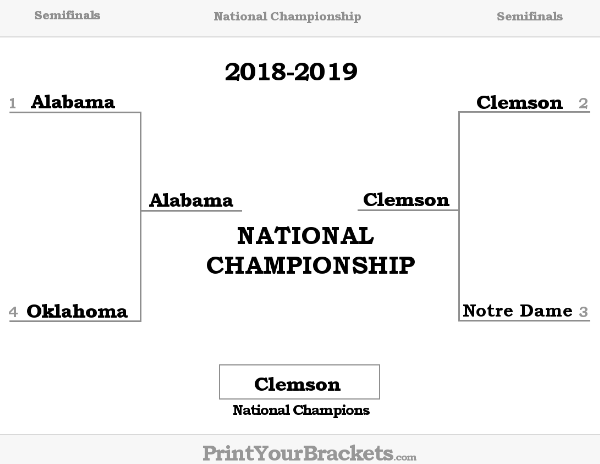Click seed 3 Notre Dame team entry

pos(518,311)
